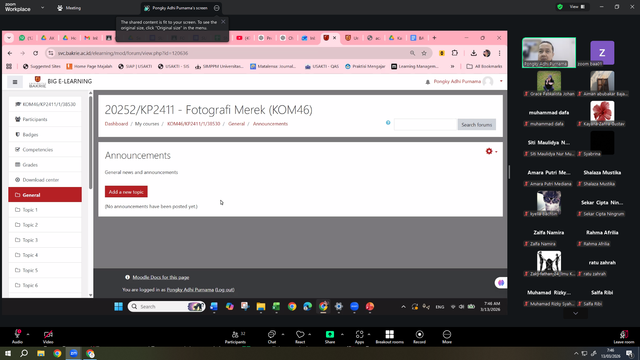Open the Dashboard breadcrumb link
This screenshot has width=640, height=360.
(116, 124)
